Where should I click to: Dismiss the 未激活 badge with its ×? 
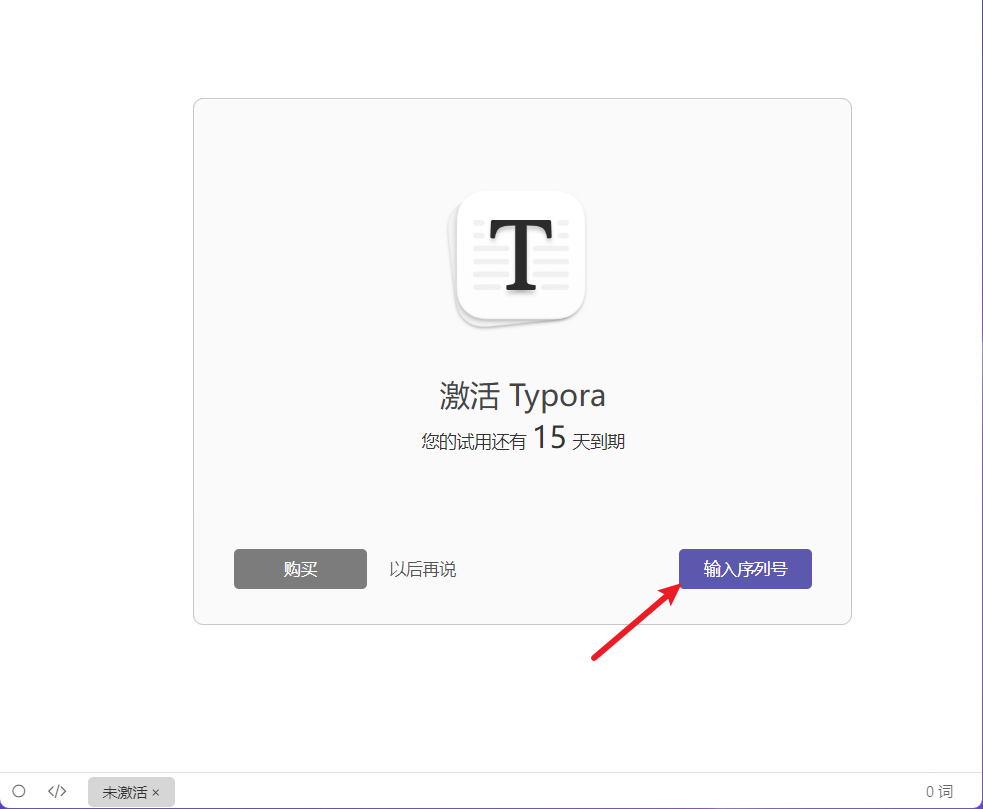156,792
